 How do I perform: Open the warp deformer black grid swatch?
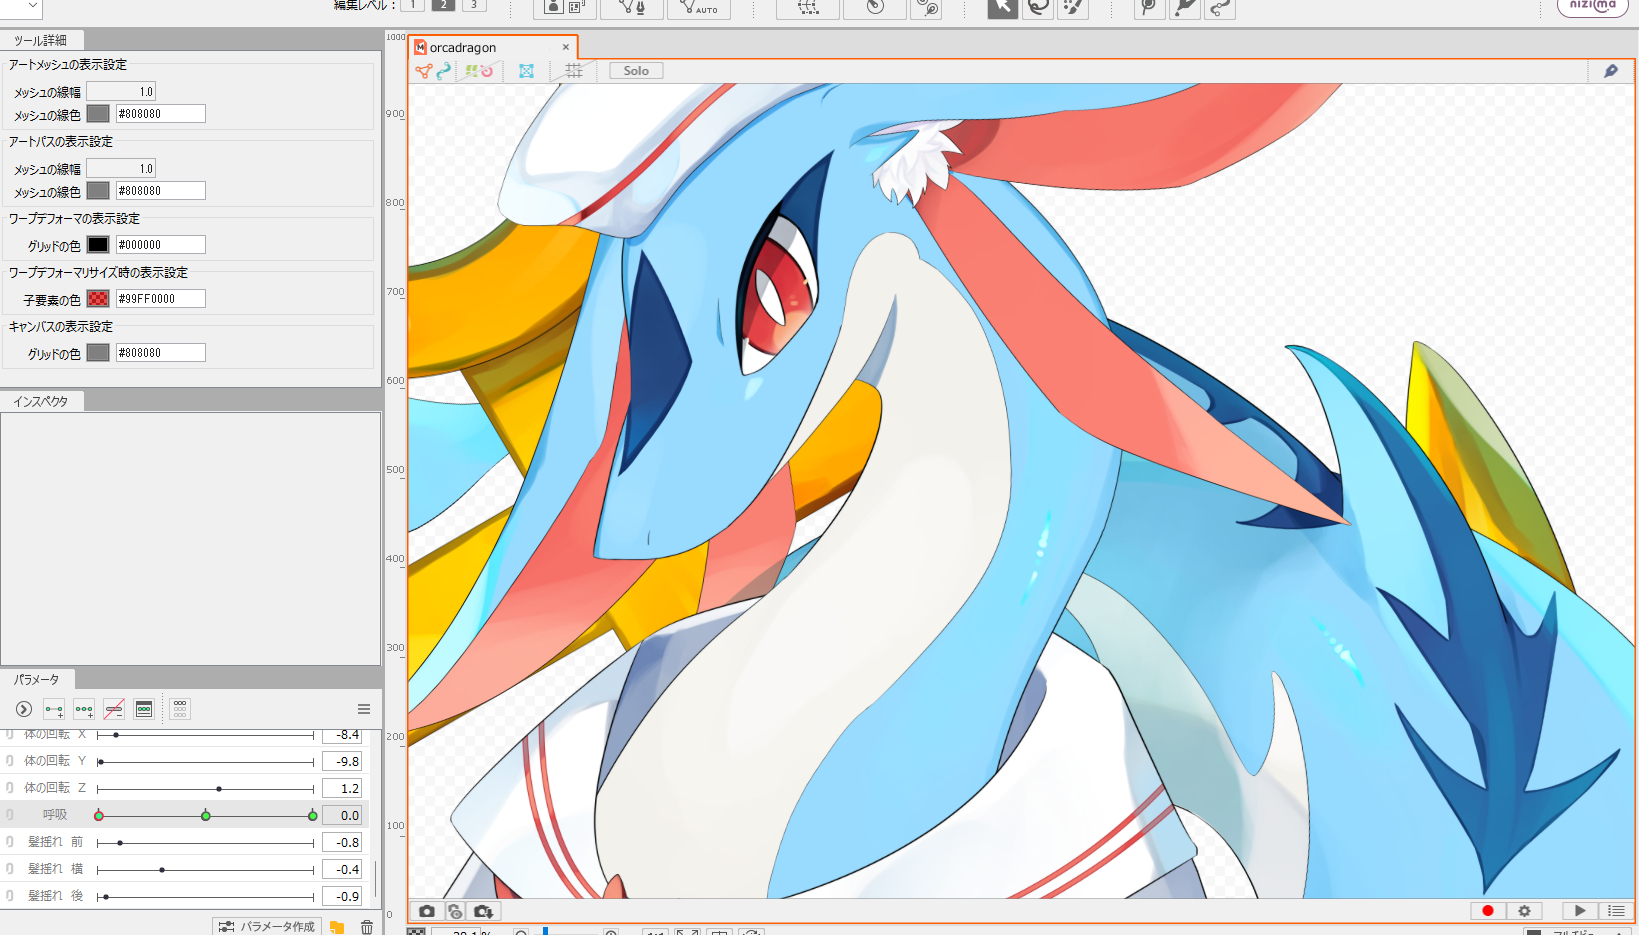(x=98, y=245)
